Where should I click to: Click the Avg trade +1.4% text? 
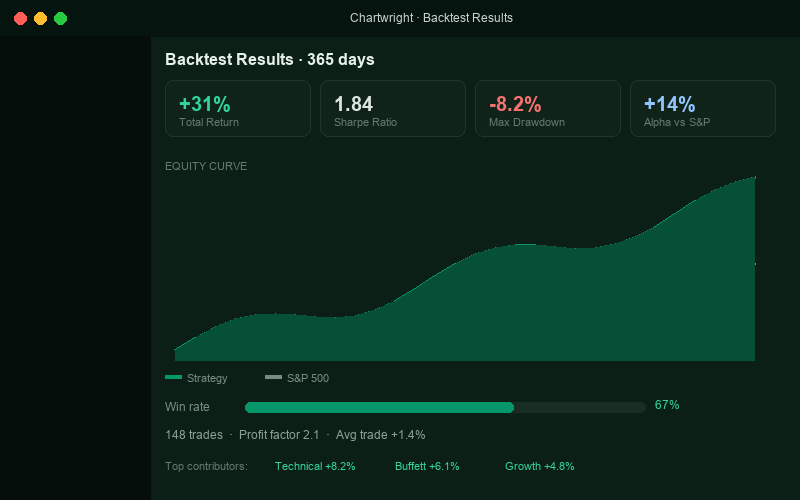pos(381,435)
